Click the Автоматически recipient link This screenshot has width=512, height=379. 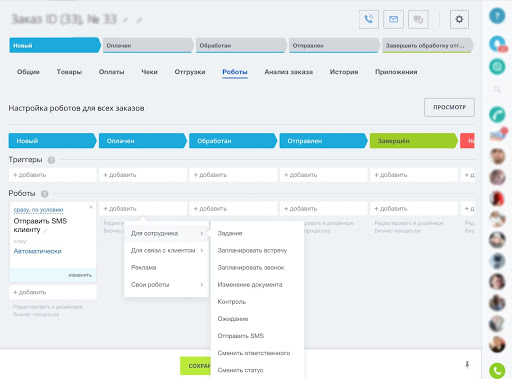(x=37, y=251)
